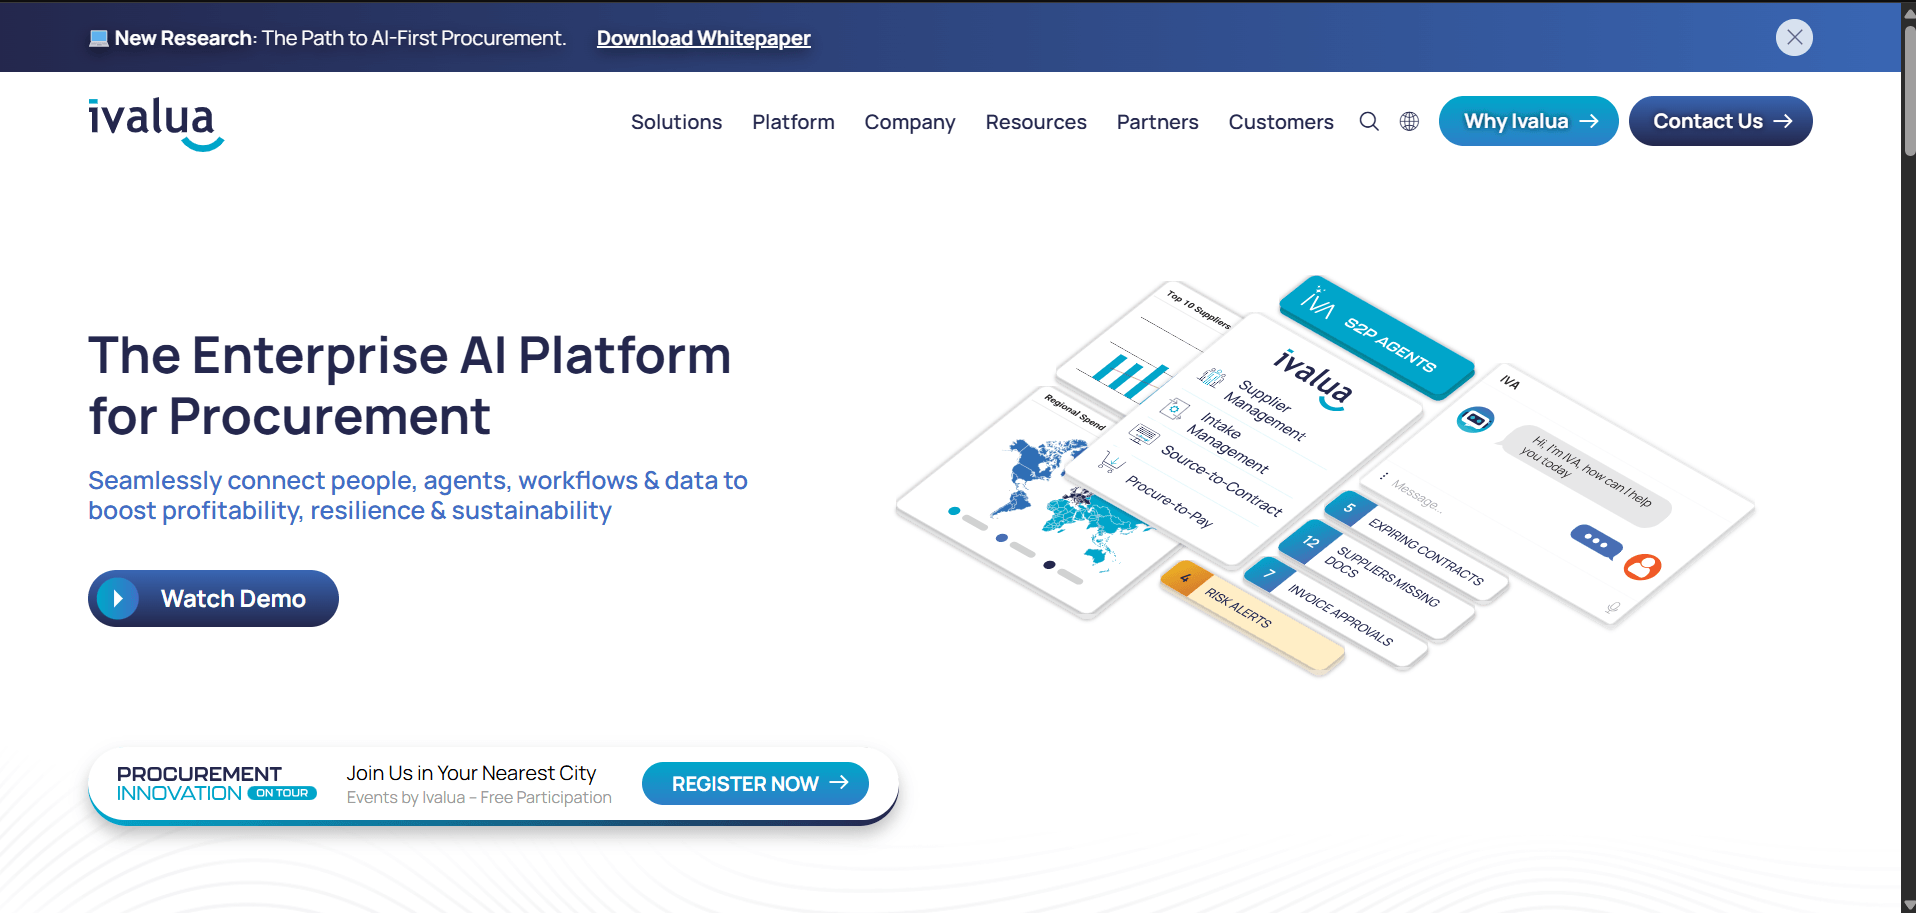Open the Resources menu
Screen dimensions: 1916x913
point(1036,122)
